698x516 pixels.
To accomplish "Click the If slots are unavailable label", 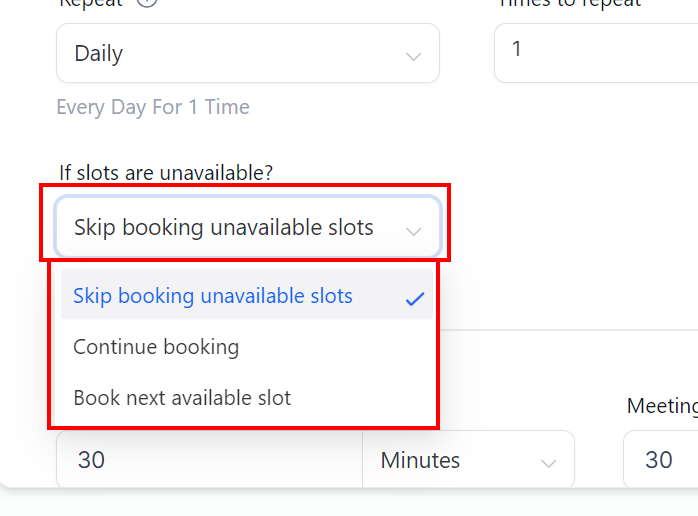I will [166, 173].
